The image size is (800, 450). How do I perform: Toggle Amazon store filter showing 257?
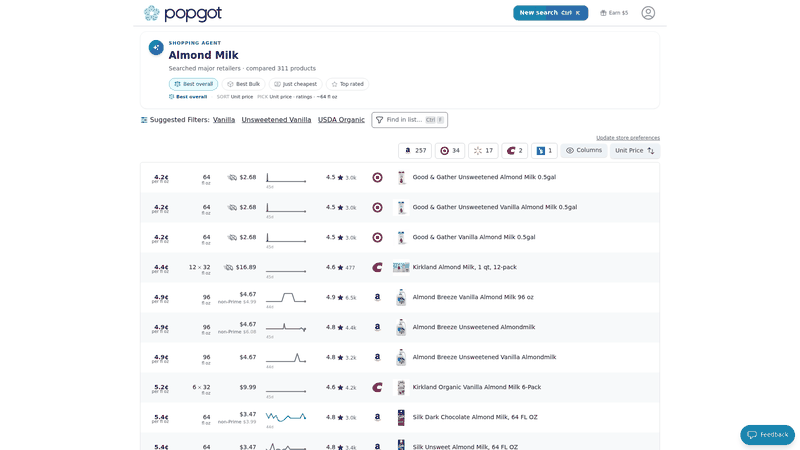415,151
